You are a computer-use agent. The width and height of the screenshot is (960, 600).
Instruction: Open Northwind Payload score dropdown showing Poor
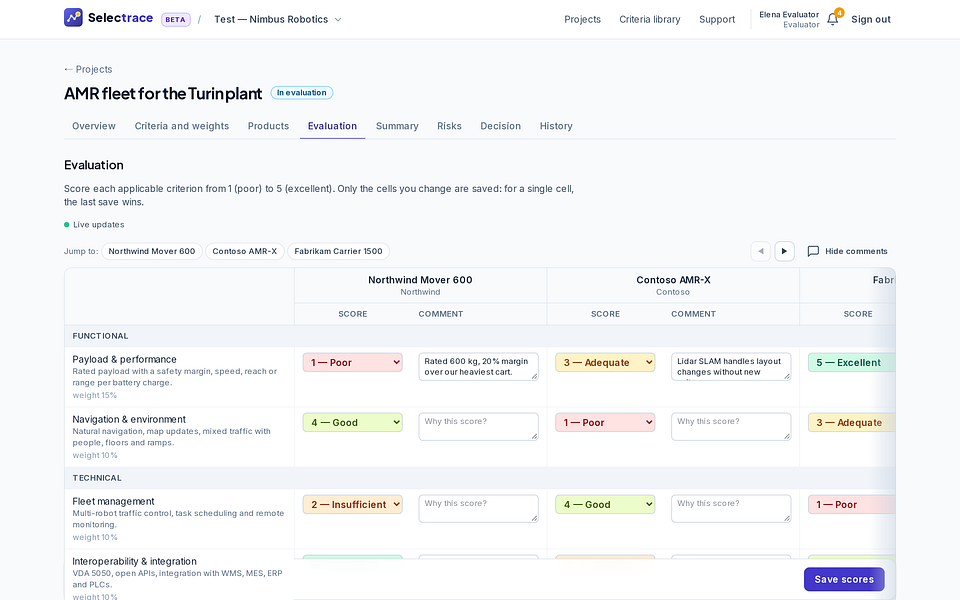(353, 362)
